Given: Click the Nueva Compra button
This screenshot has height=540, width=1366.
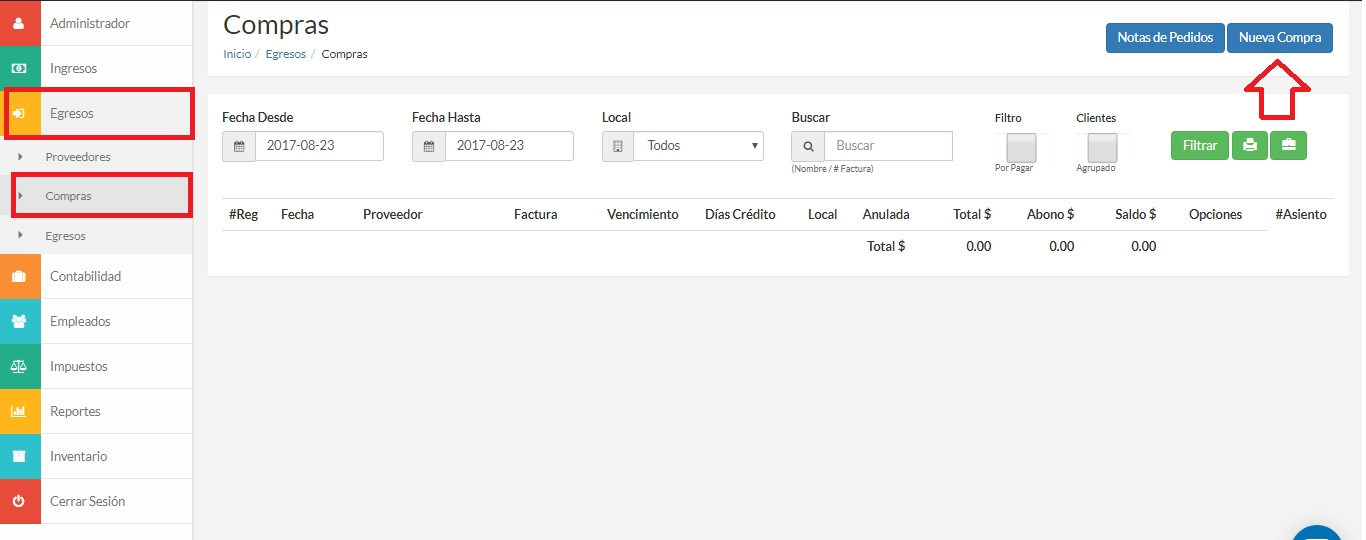Looking at the screenshot, I should click(x=1280, y=37).
